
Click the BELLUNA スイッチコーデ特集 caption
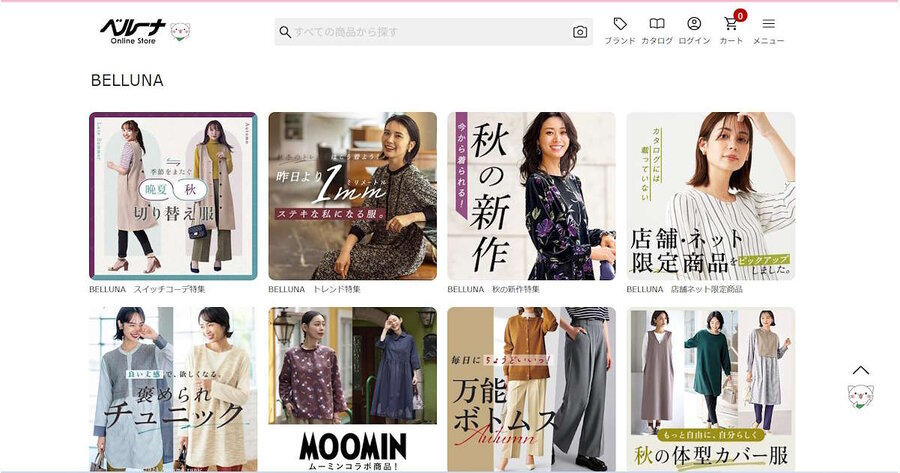tap(147, 289)
